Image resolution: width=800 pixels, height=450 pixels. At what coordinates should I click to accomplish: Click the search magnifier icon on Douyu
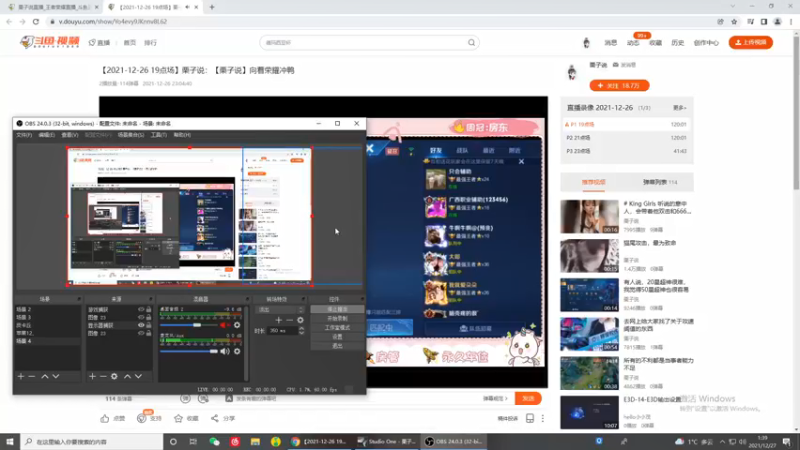tap(471, 42)
